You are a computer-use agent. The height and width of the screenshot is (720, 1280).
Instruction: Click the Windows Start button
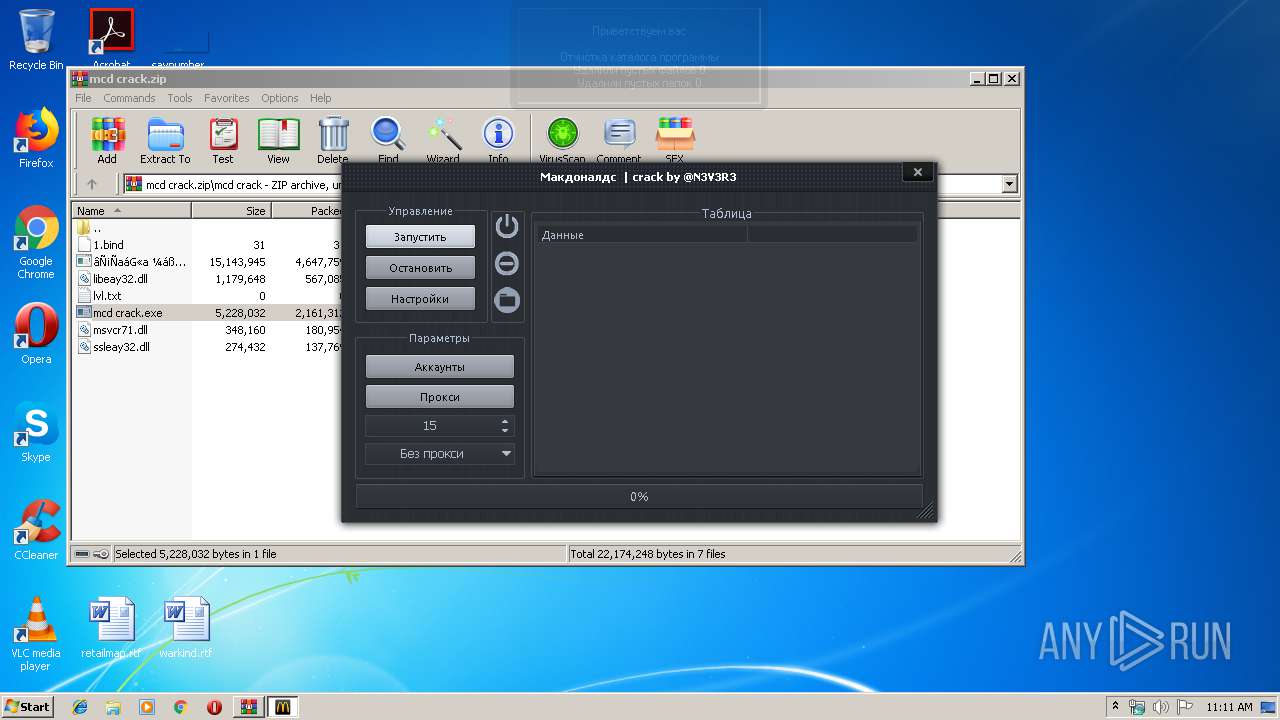point(28,707)
